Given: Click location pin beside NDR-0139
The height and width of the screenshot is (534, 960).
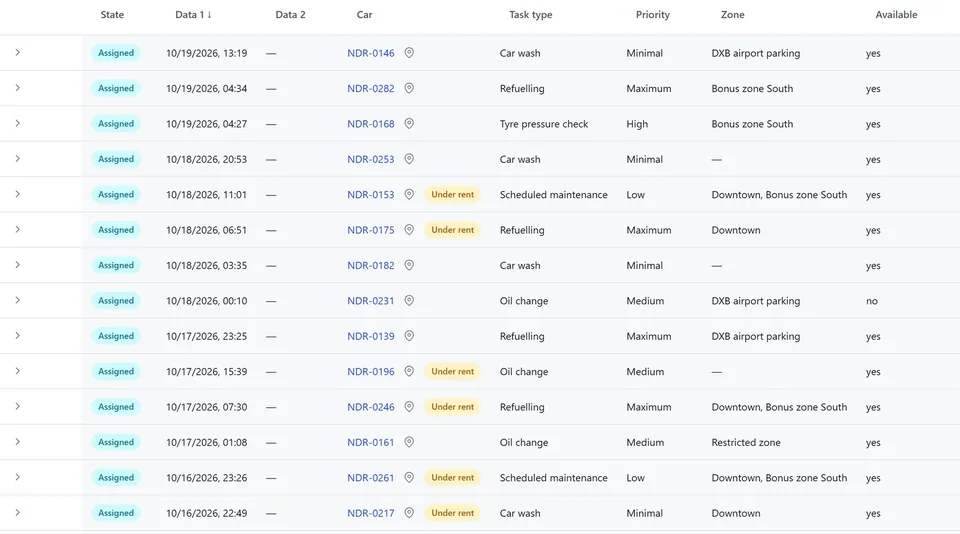Looking at the screenshot, I should tap(409, 336).
